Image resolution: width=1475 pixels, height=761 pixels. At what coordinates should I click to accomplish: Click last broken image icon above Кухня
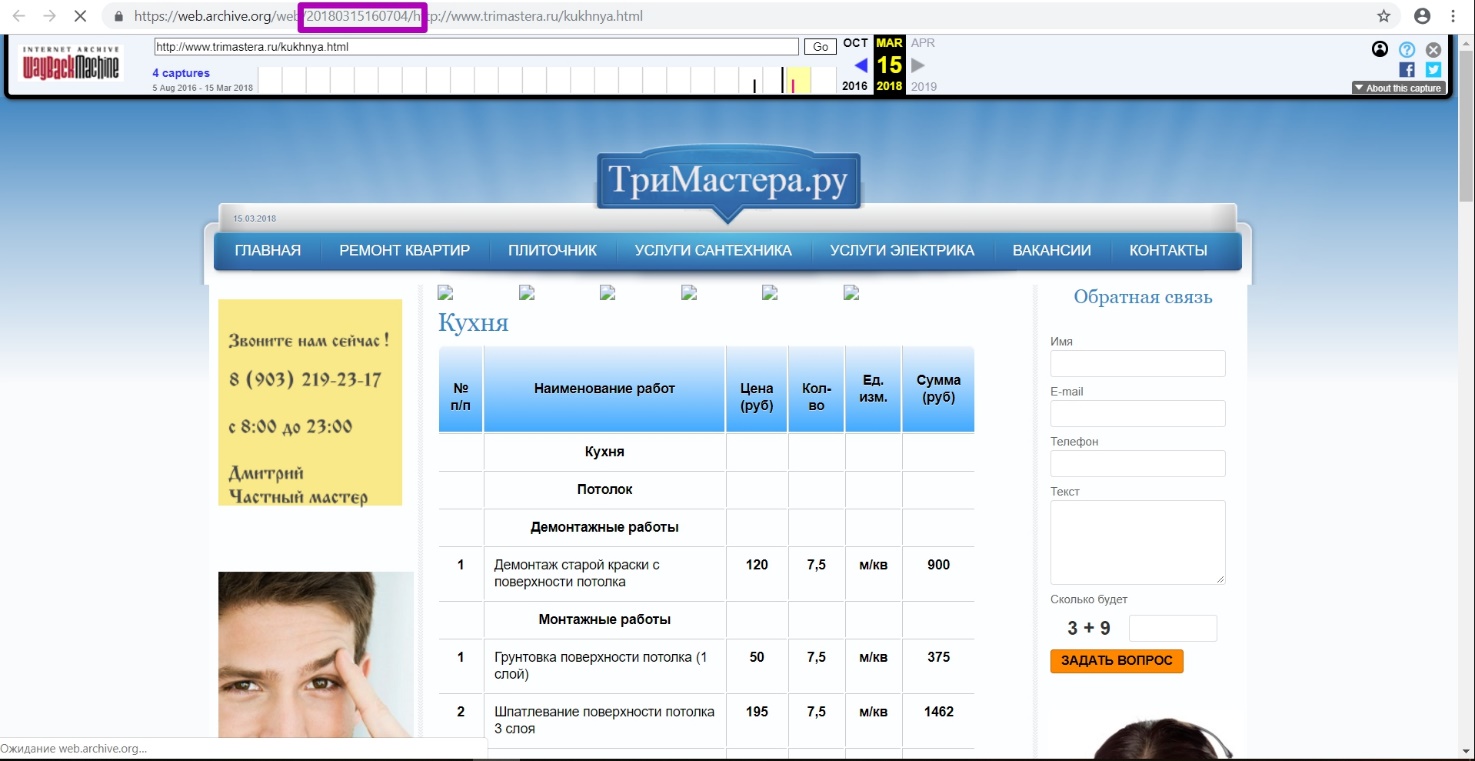[851, 292]
